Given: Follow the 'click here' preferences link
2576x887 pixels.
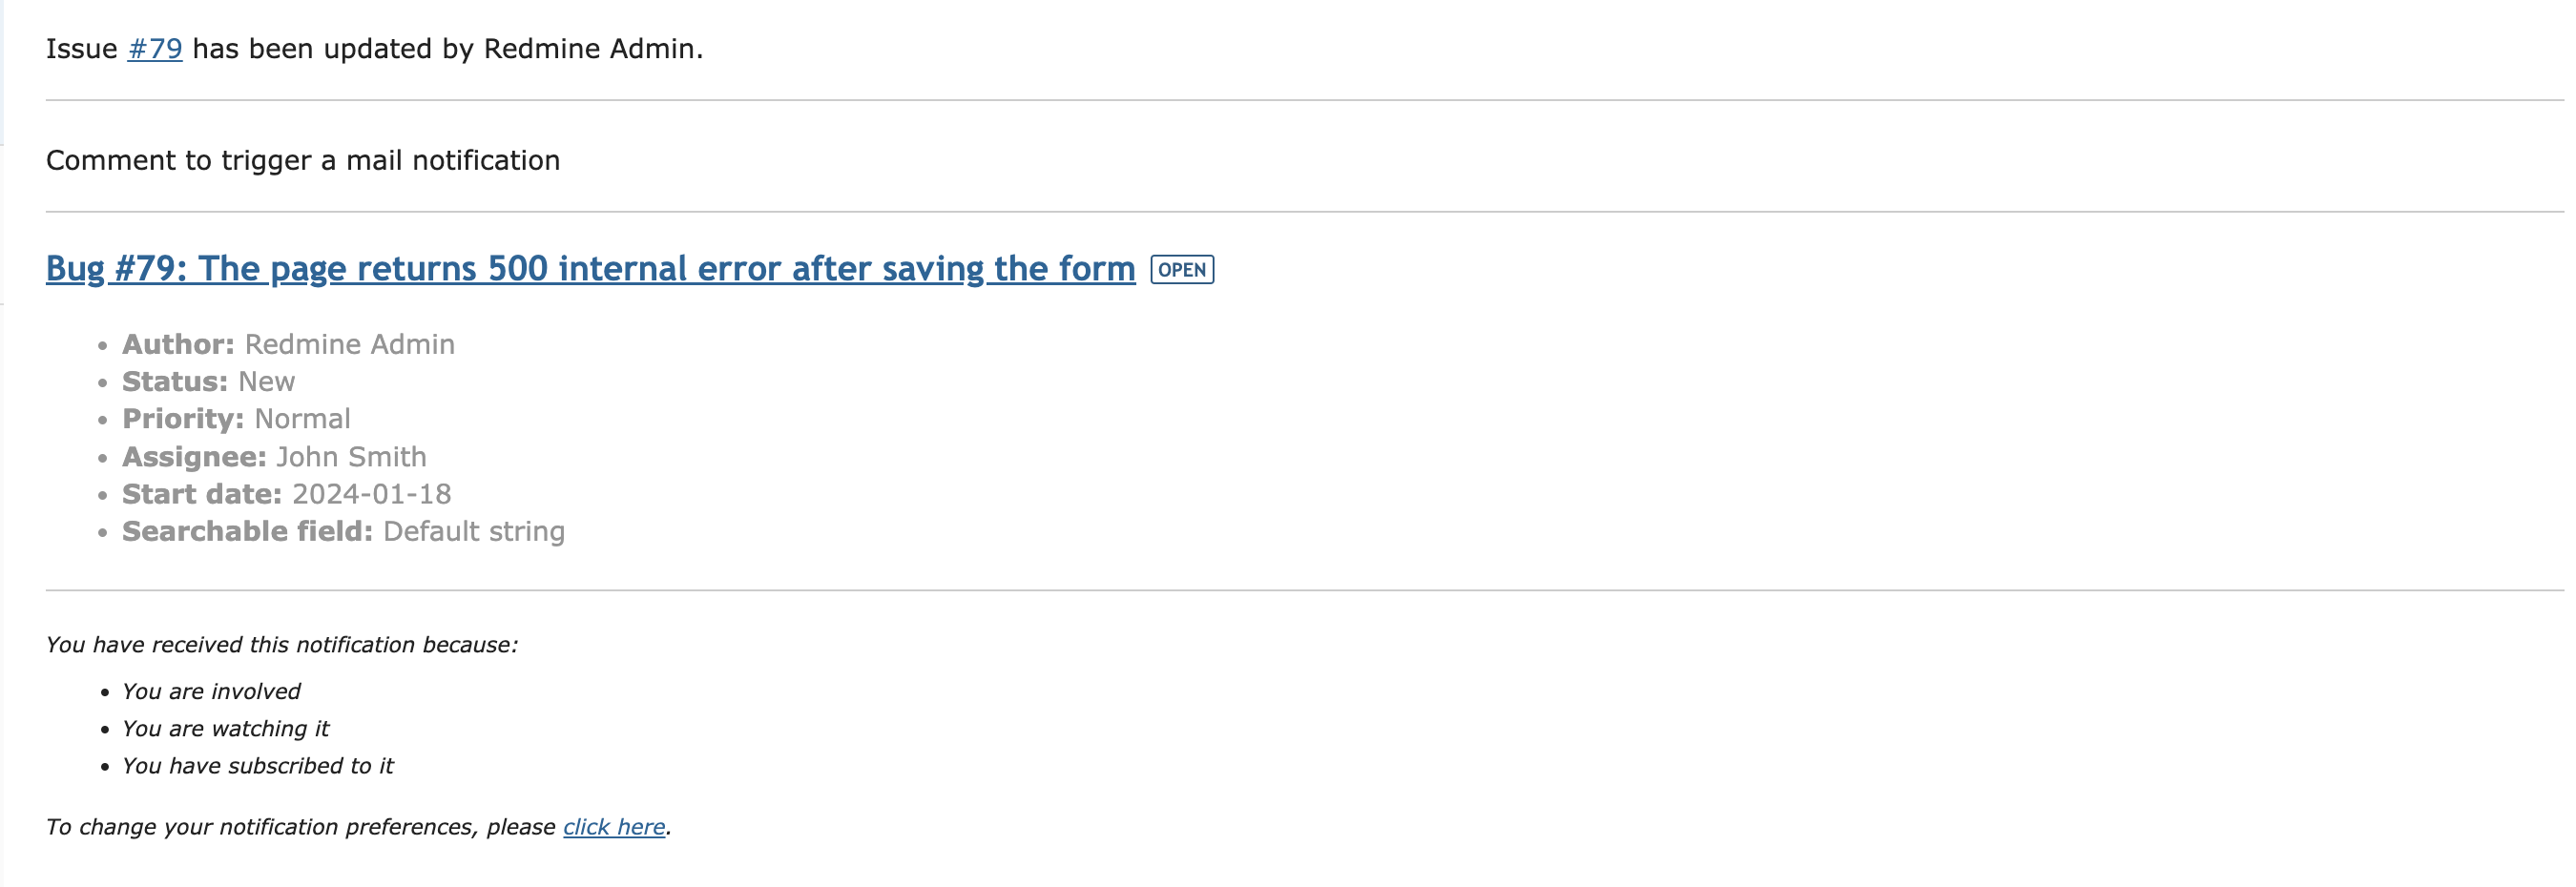Looking at the screenshot, I should click(x=614, y=827).
